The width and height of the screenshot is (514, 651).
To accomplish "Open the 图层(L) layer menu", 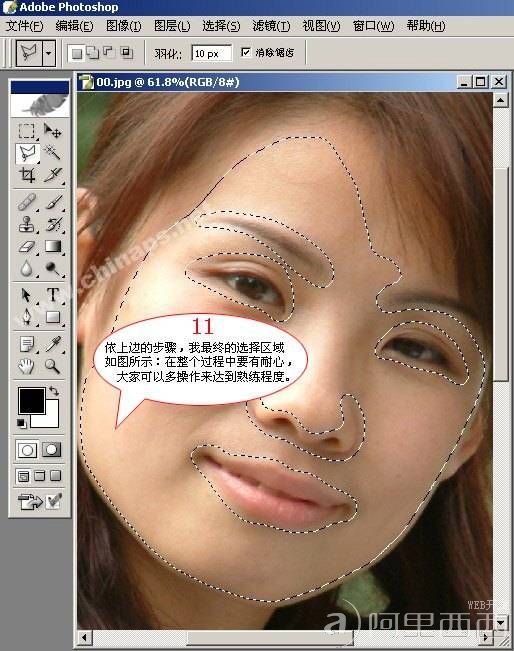I will tap(172, 26).
